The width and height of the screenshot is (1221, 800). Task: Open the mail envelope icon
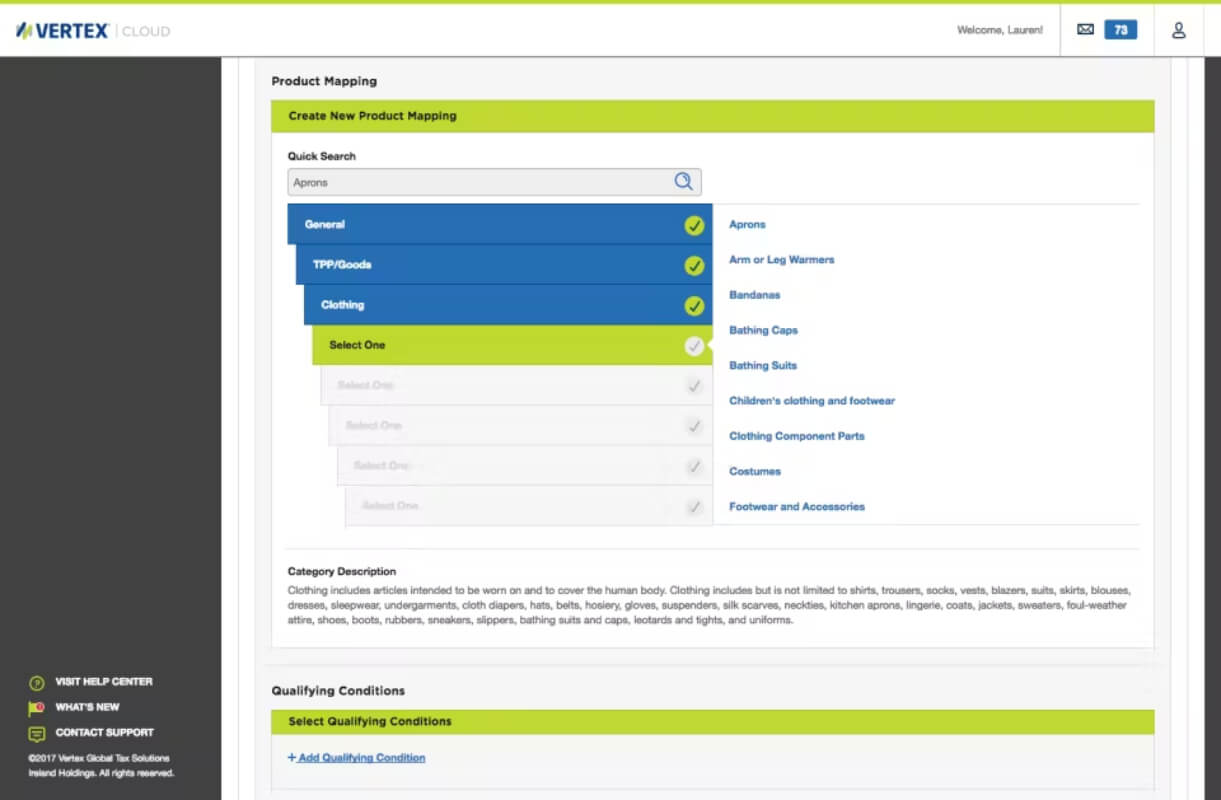(x=1085, y=30)
